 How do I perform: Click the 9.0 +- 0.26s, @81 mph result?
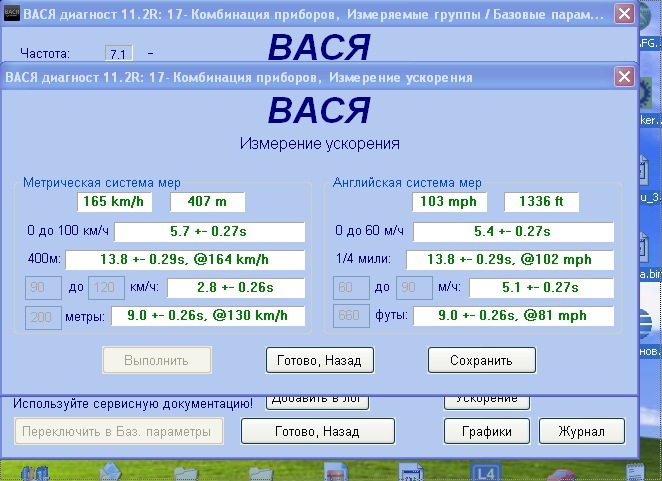point(513,315)
